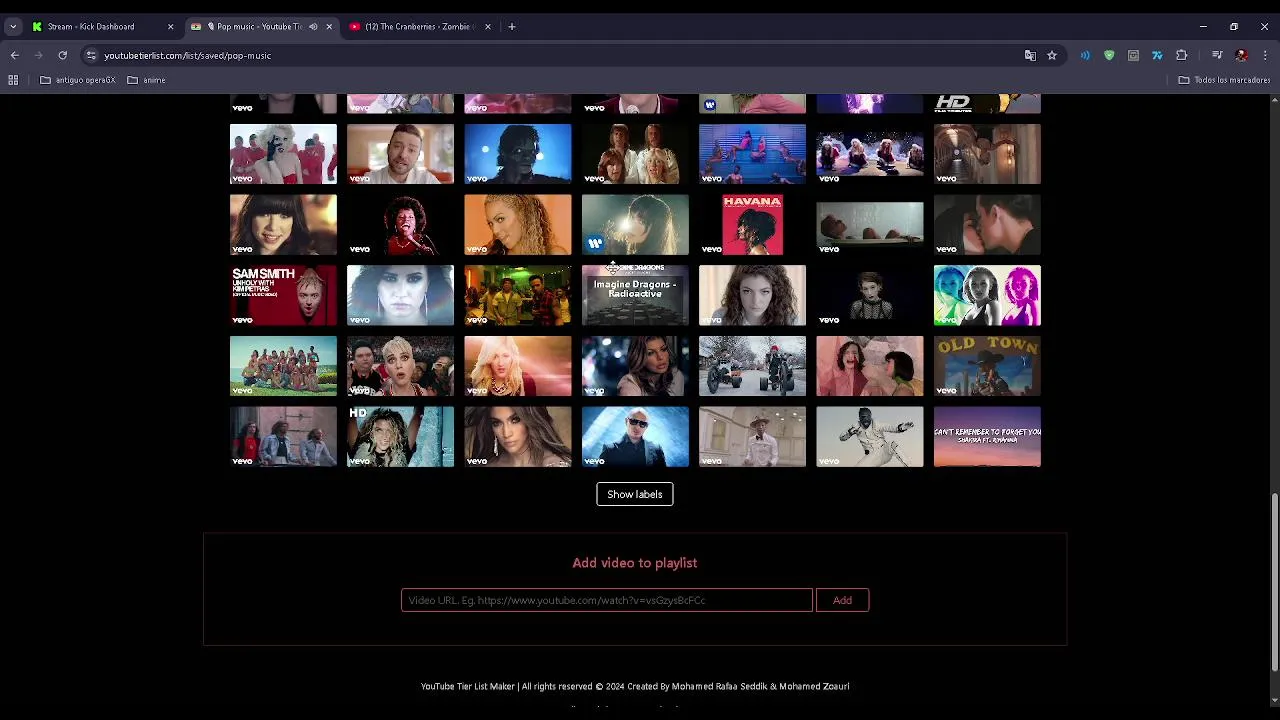Close The Cranberries - Zombie tab
The image size is (1280, 720).
click(x=488, y=27)
